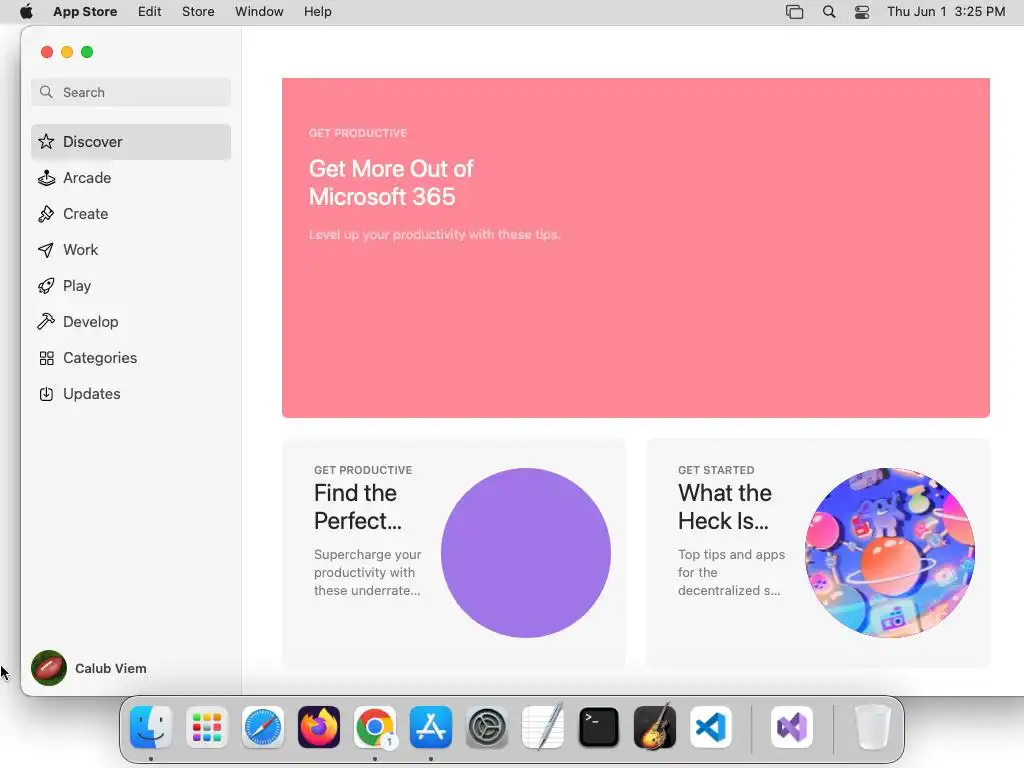Click the Level up your productivity subtitle
Image resolution: width=1024 pixels, height=768 pixels.
point(434,234)
